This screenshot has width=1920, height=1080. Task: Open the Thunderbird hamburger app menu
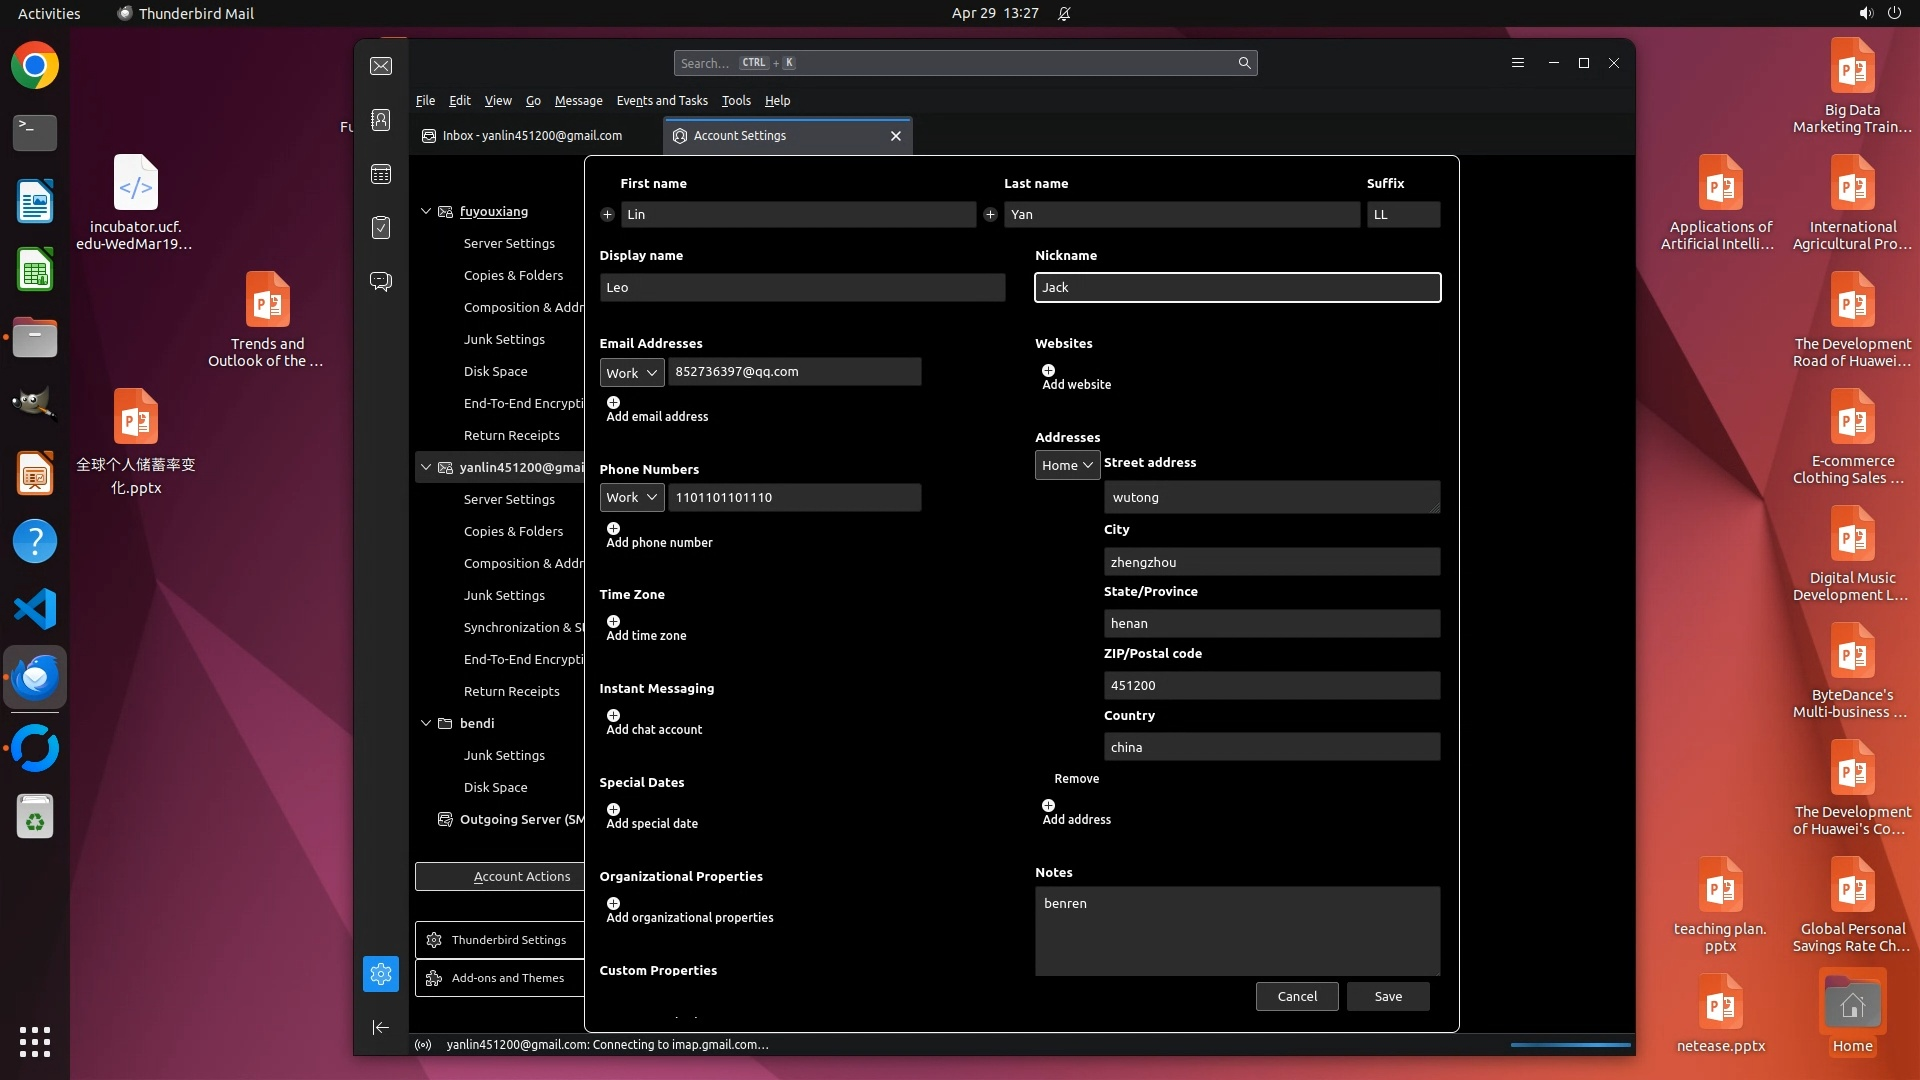tap(1517, 63)
